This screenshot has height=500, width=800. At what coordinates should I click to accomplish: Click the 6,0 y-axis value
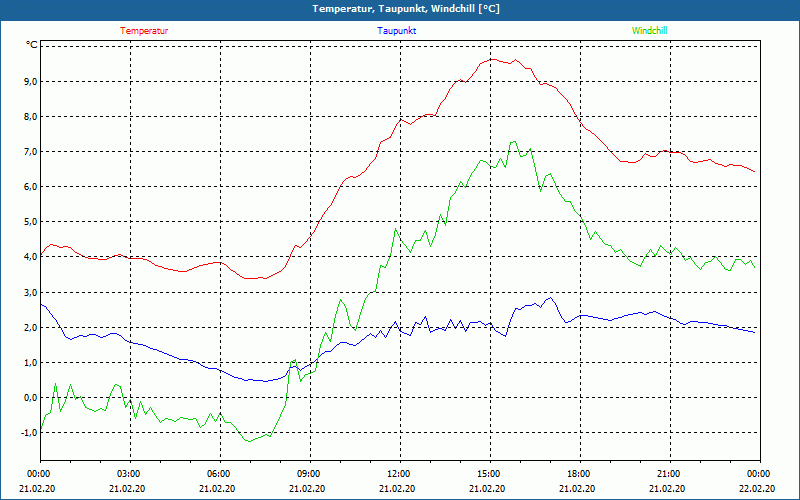[x=31, y=187]
